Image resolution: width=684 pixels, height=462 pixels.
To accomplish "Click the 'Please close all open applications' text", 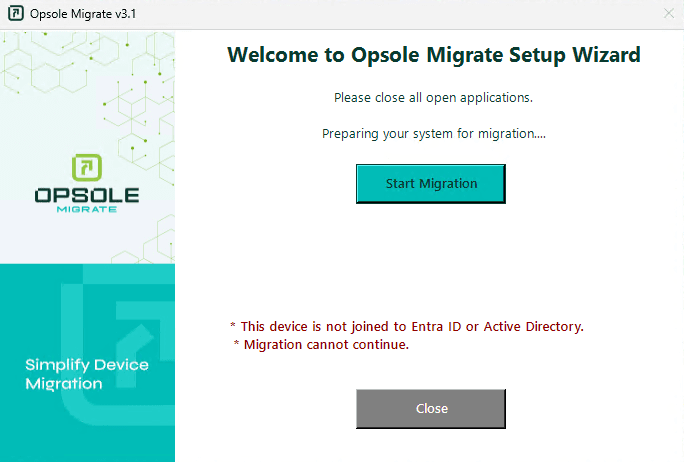I will click(x=433, y=98).
